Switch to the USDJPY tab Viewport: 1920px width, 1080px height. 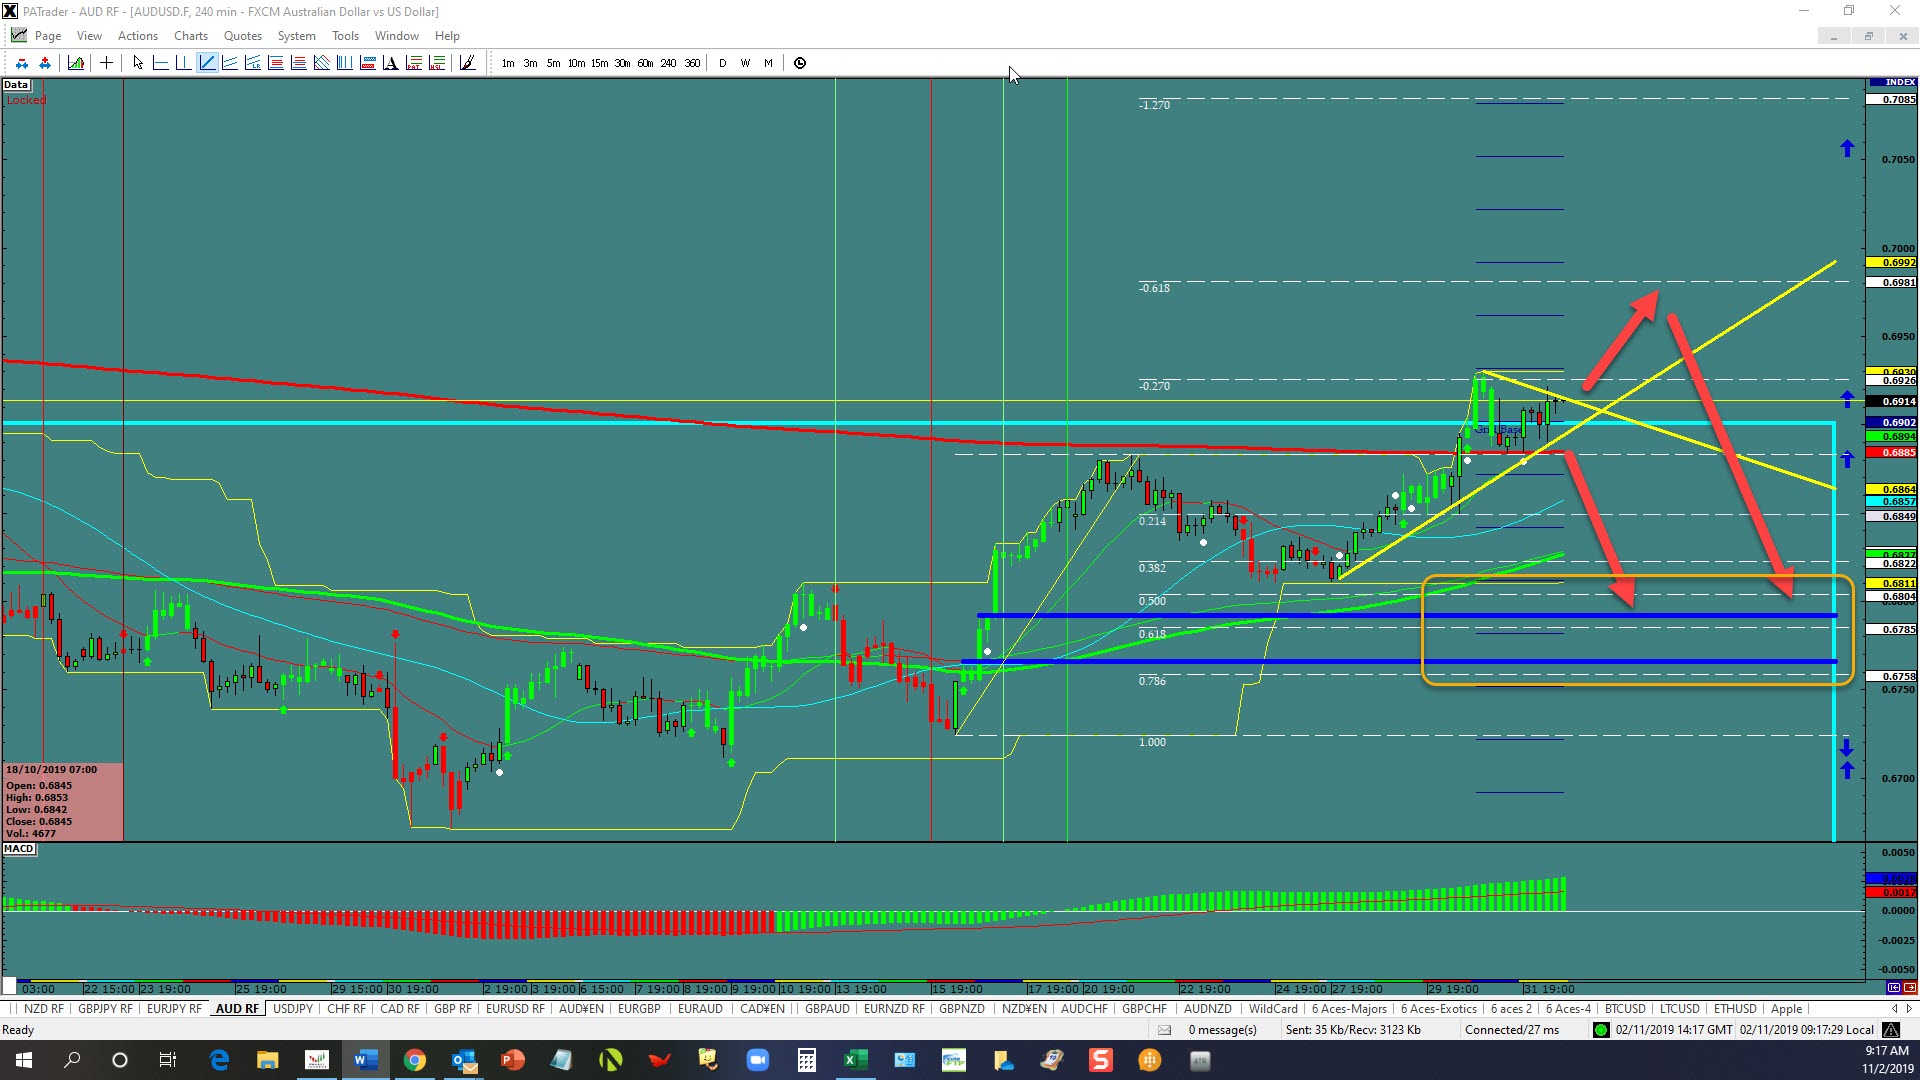[293, 1009]
